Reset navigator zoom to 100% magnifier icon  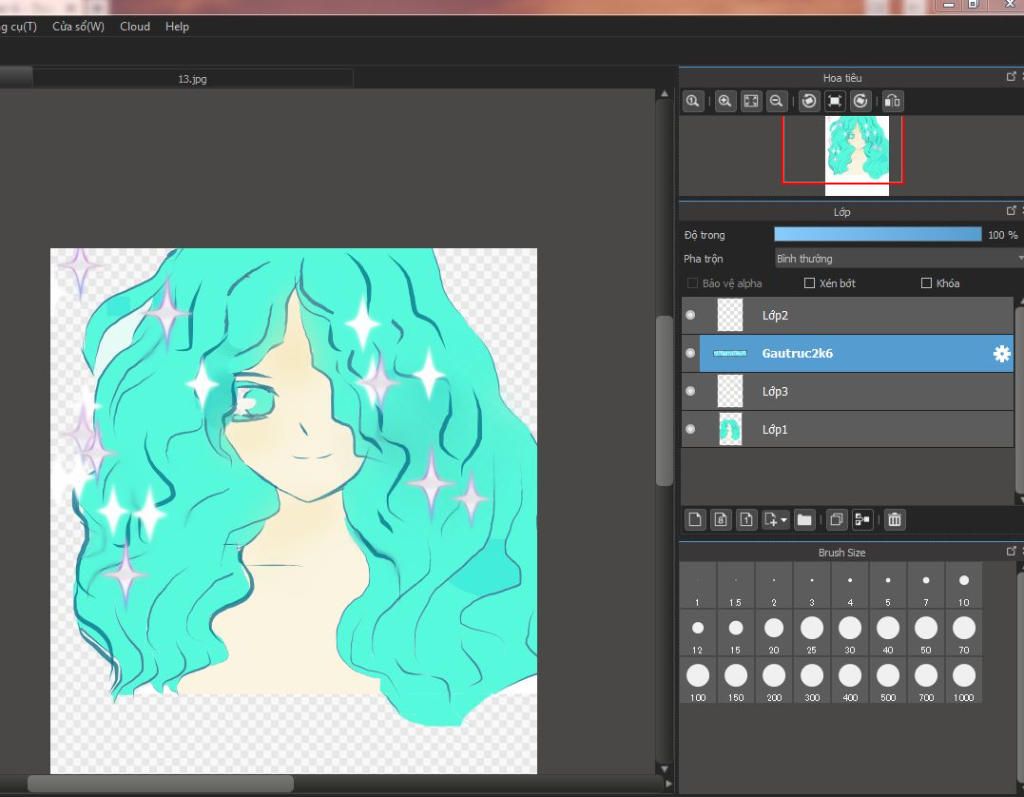pos(693,101)
